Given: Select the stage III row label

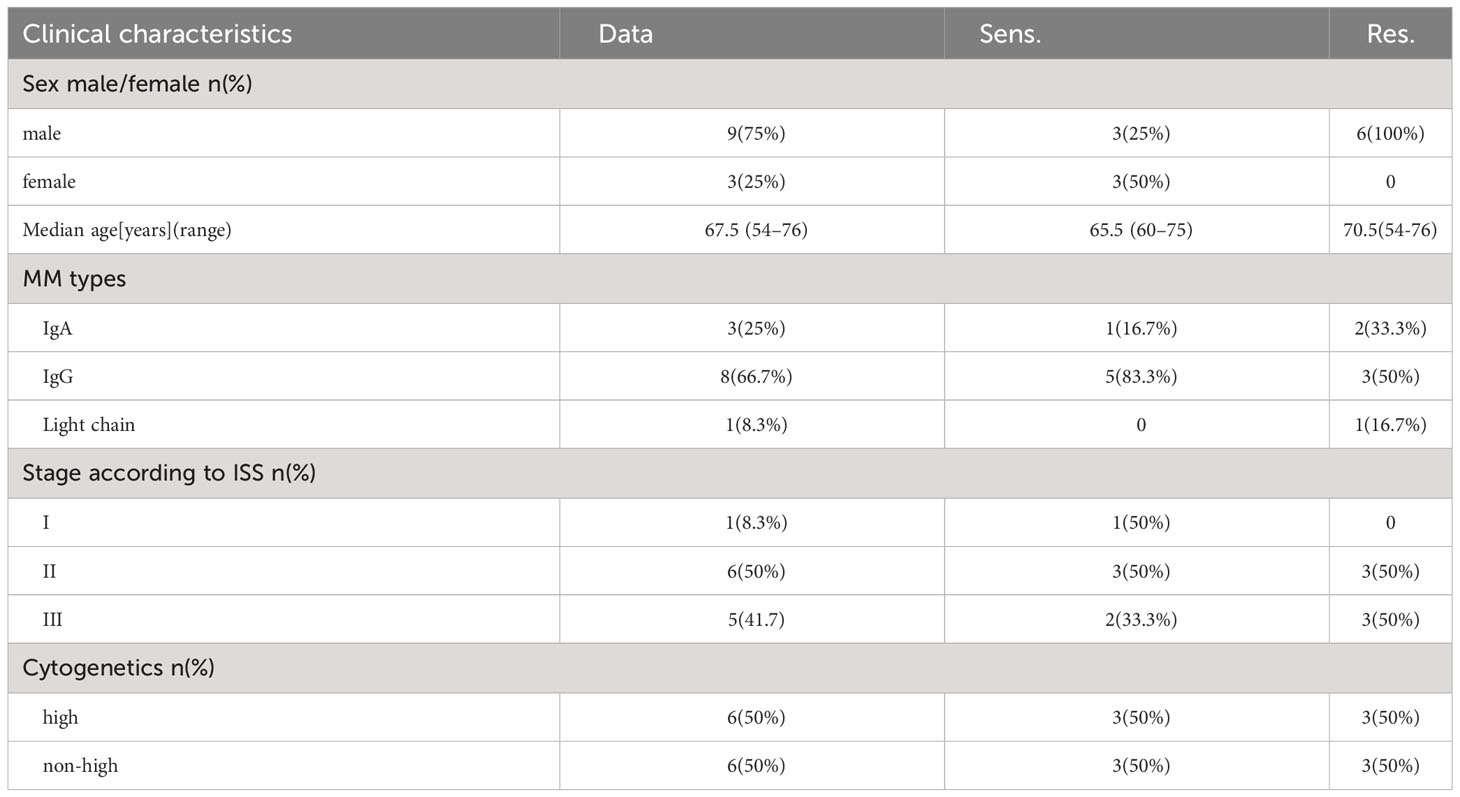Looking at the screenshot, I should [52, 619].
